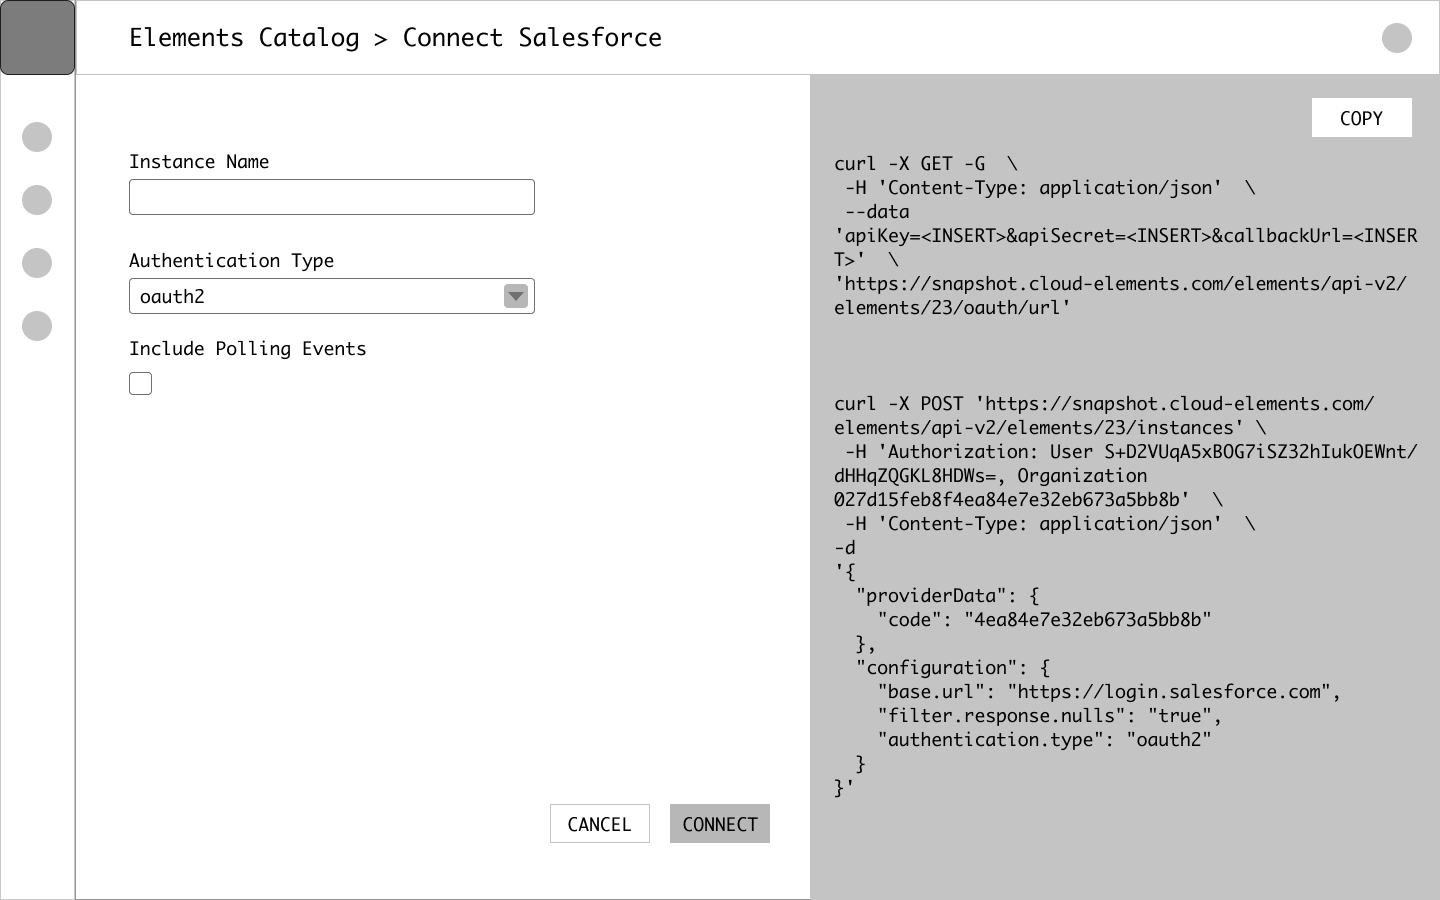Click the Connect Salesforce breadcrumb title
This screenshot has width=1440, height=900.
pyautogui.click(x=532, y=38)
